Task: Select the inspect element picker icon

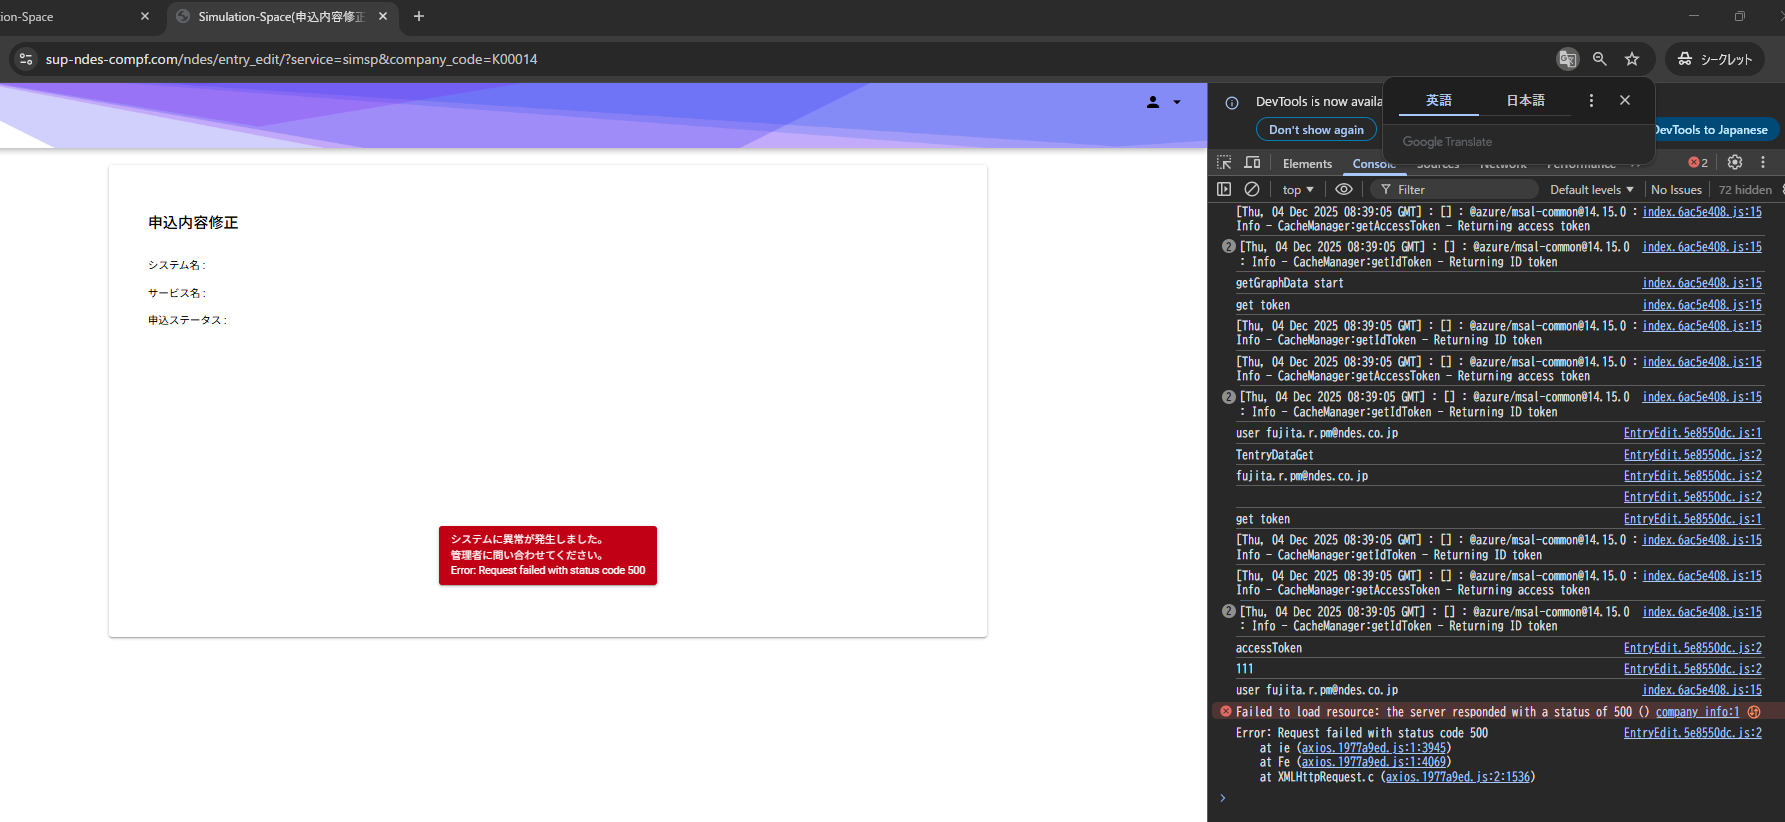Action: pyautogui.click(x=1224, y=163)
